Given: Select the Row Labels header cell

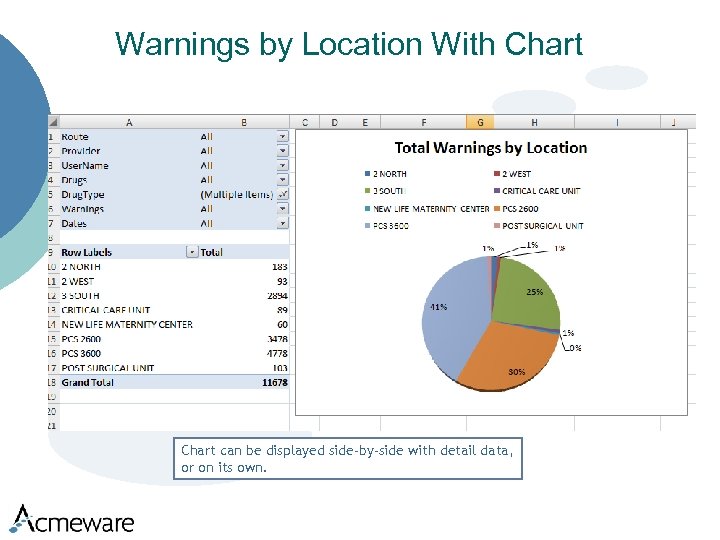Looking at the screenshot, I should point(129,252).
